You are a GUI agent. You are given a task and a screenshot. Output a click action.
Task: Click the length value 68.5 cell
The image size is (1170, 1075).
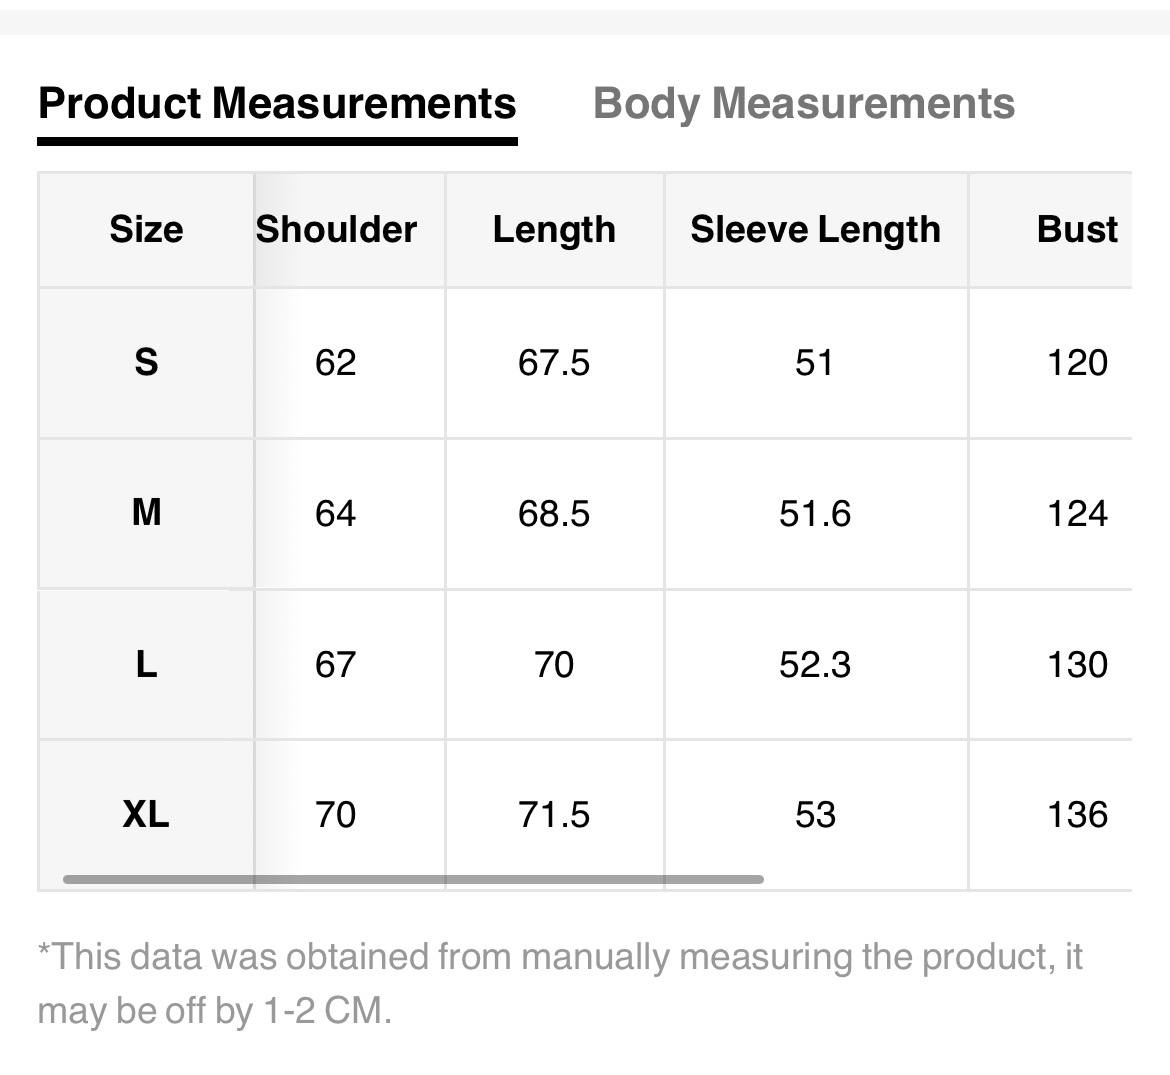click(554, 513)
